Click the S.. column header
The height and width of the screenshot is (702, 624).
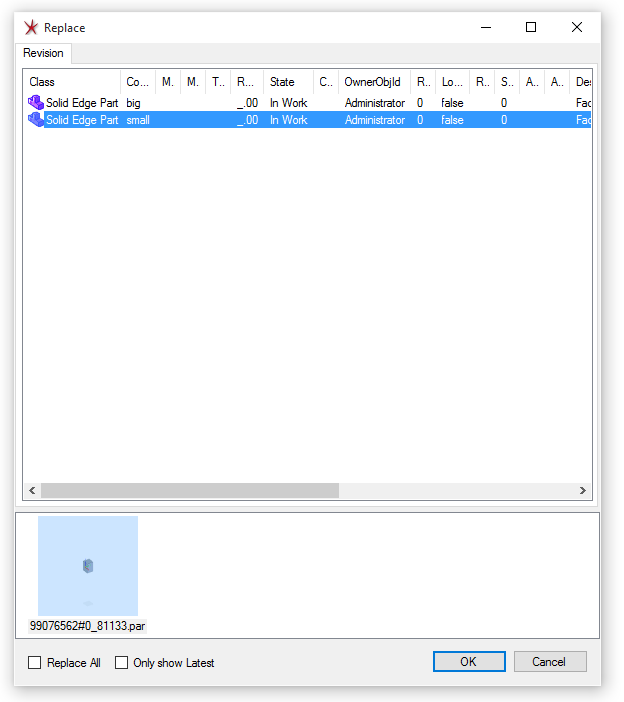tap(507, 82)
